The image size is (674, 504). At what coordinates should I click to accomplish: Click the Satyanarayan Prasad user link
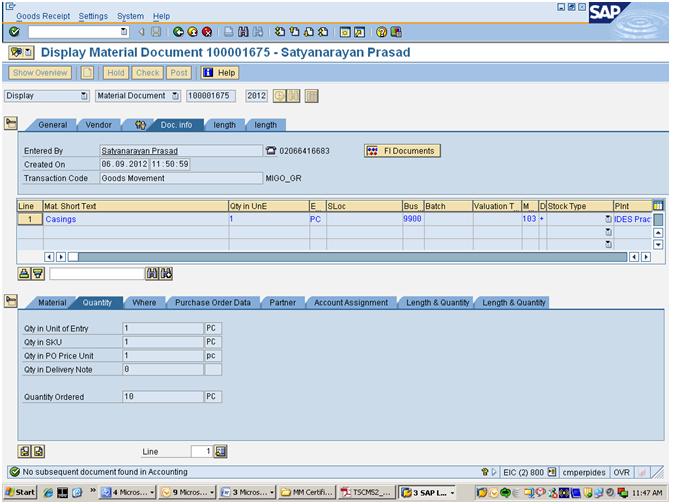coord(139,151)
